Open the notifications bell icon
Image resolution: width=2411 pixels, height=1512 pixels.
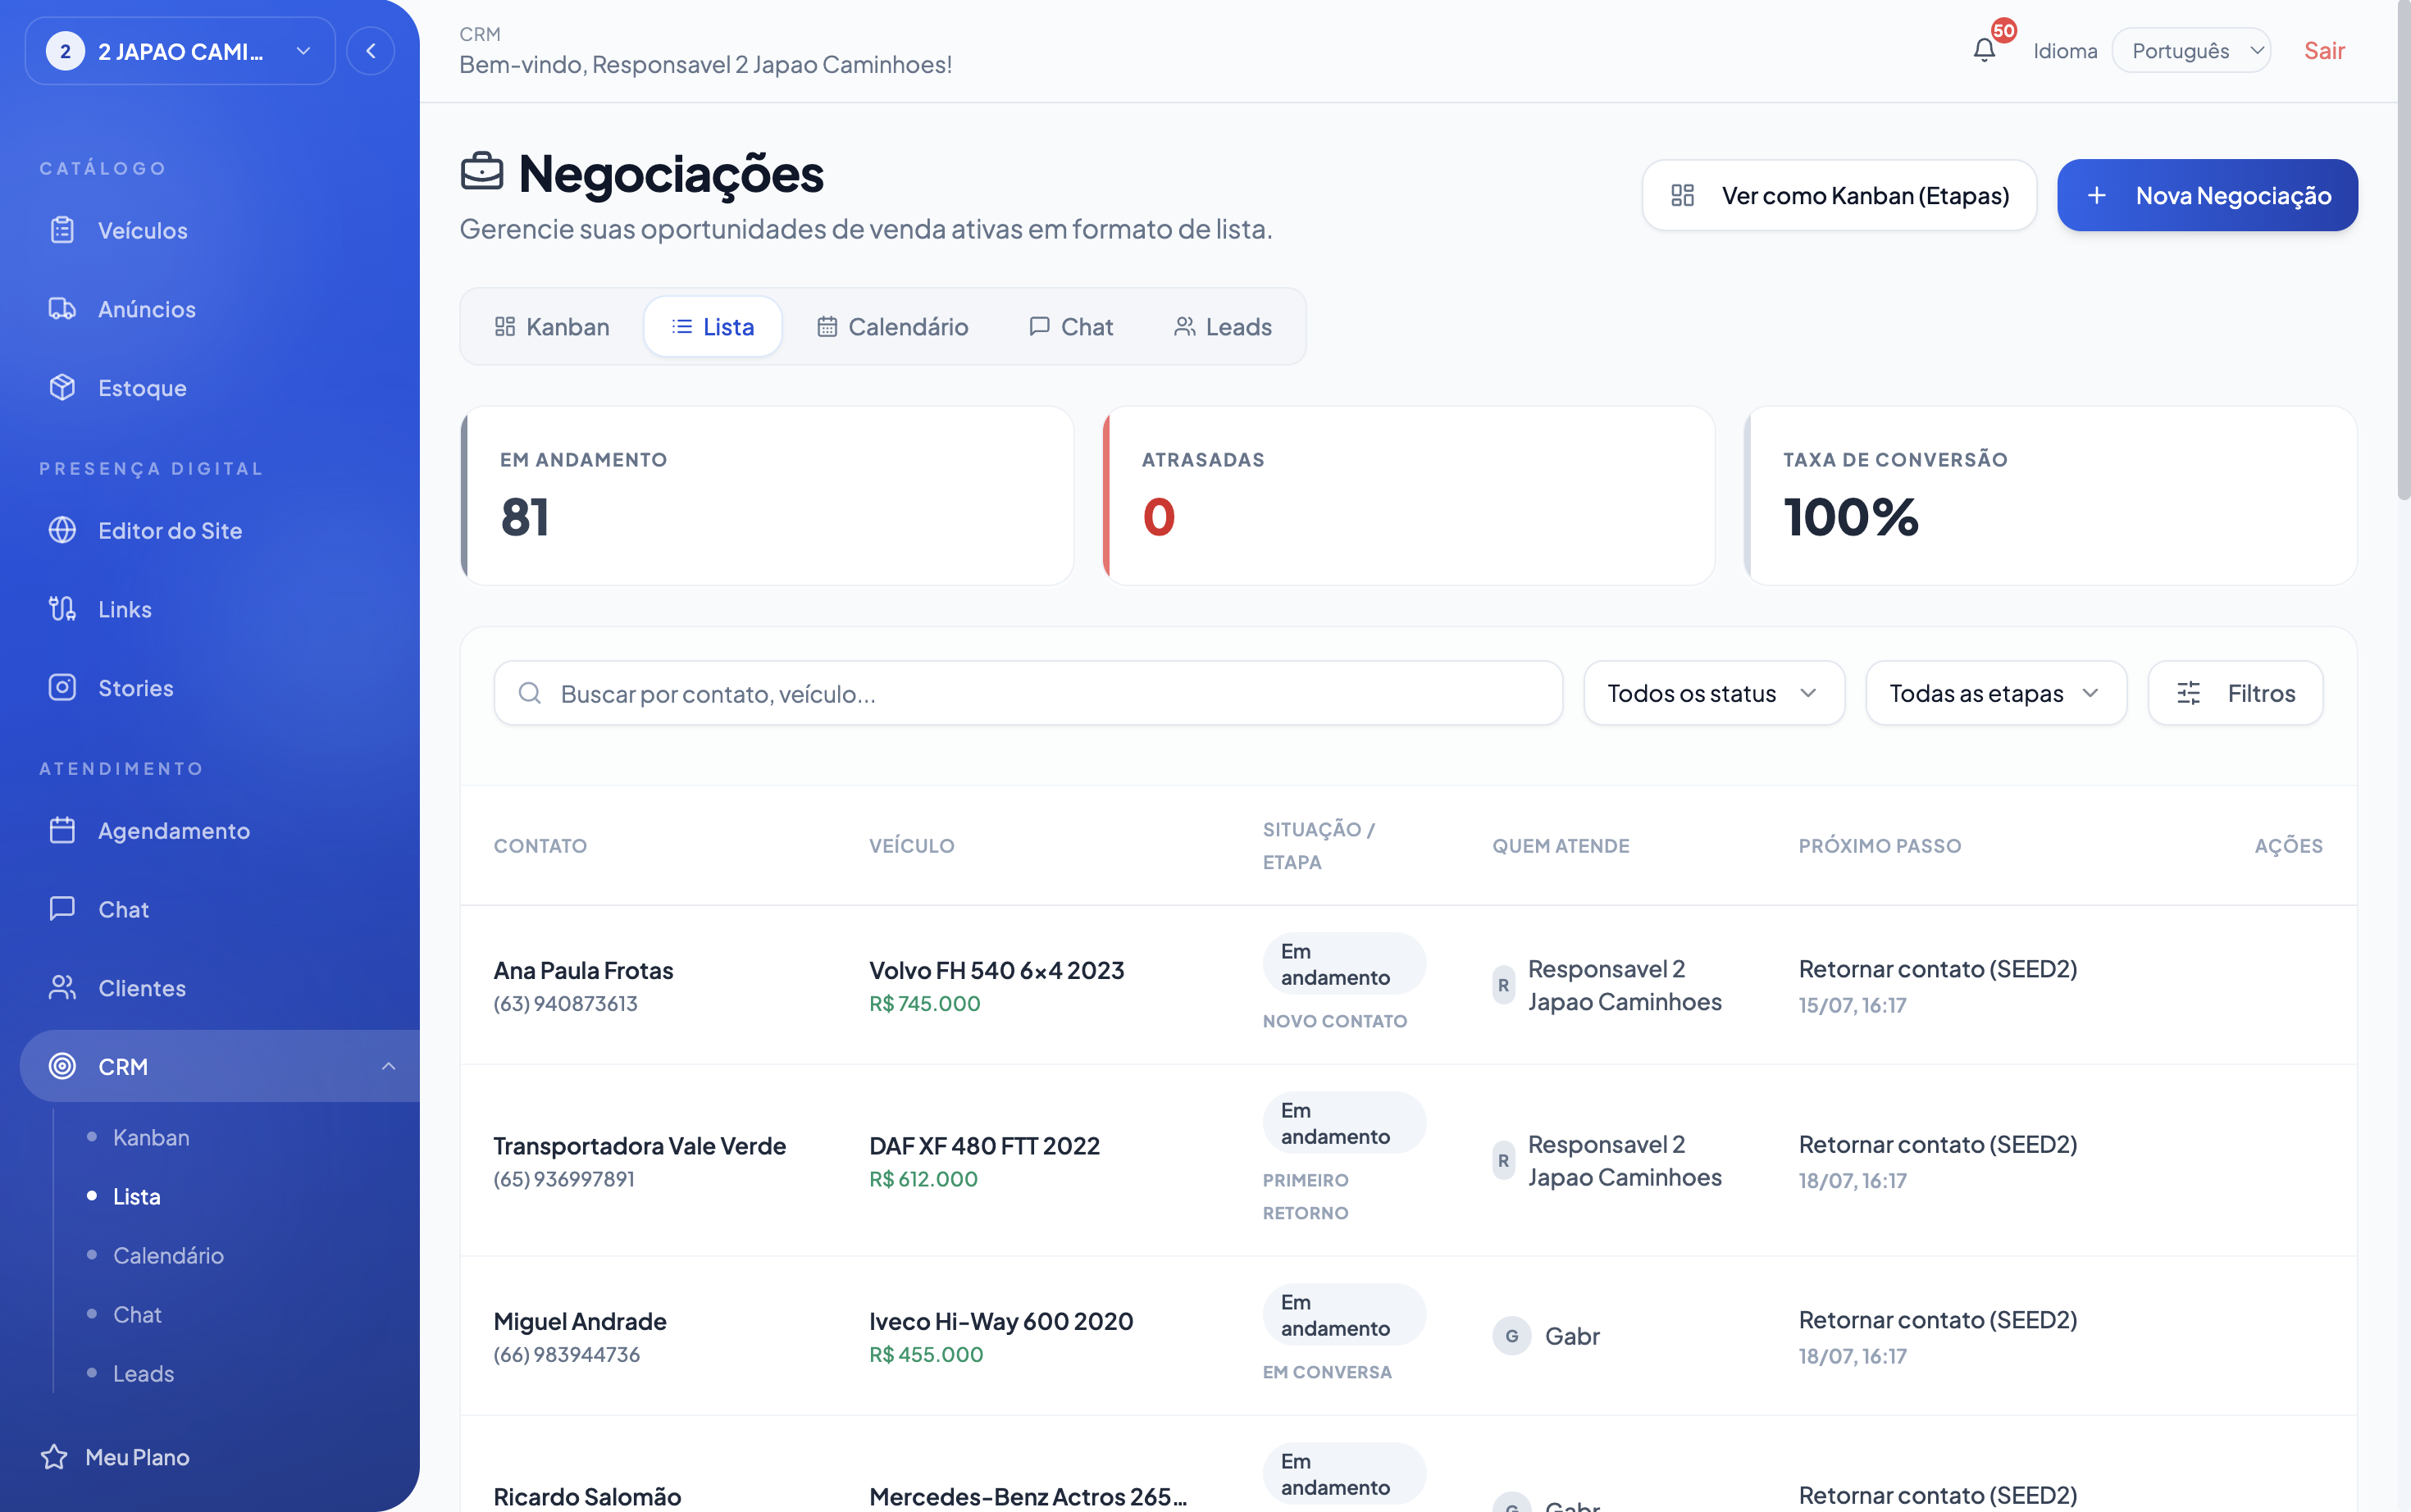click(x=1984, y=50)
